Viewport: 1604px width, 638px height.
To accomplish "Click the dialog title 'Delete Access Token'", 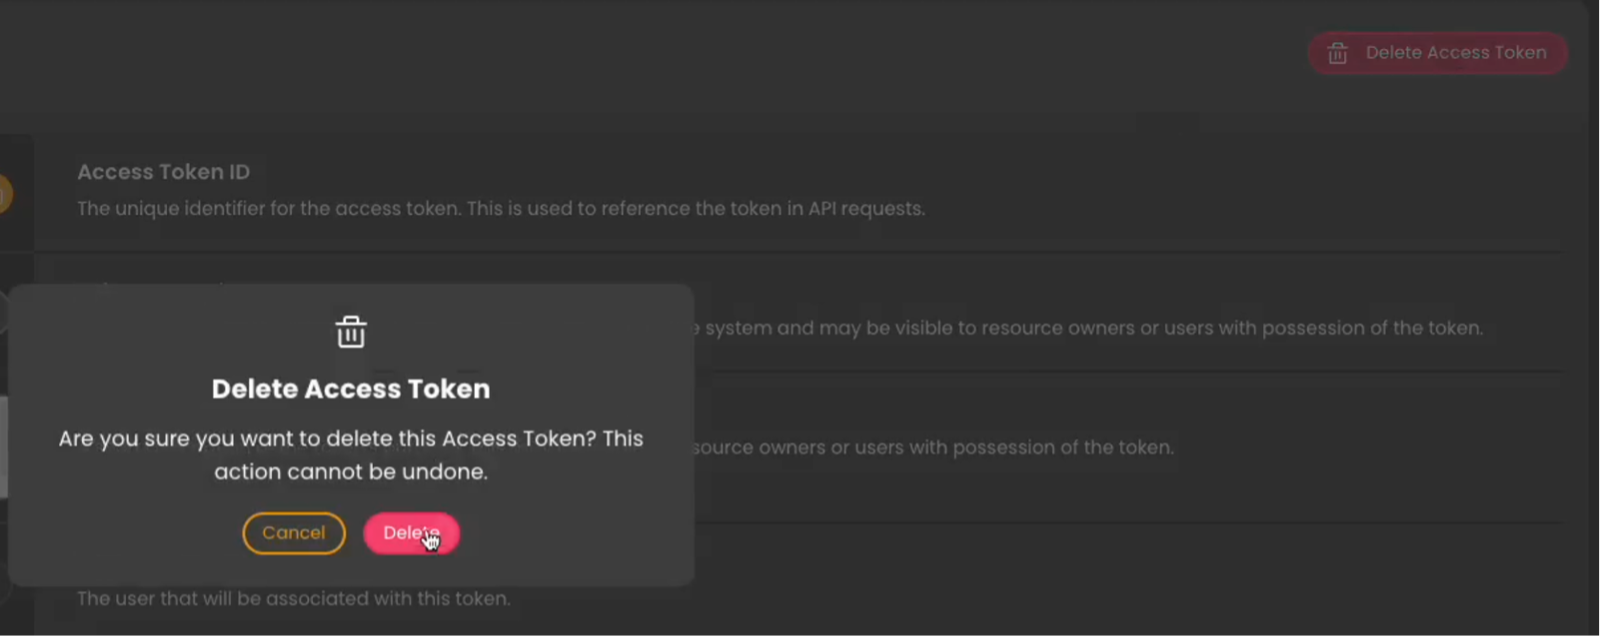I will 351,389.
